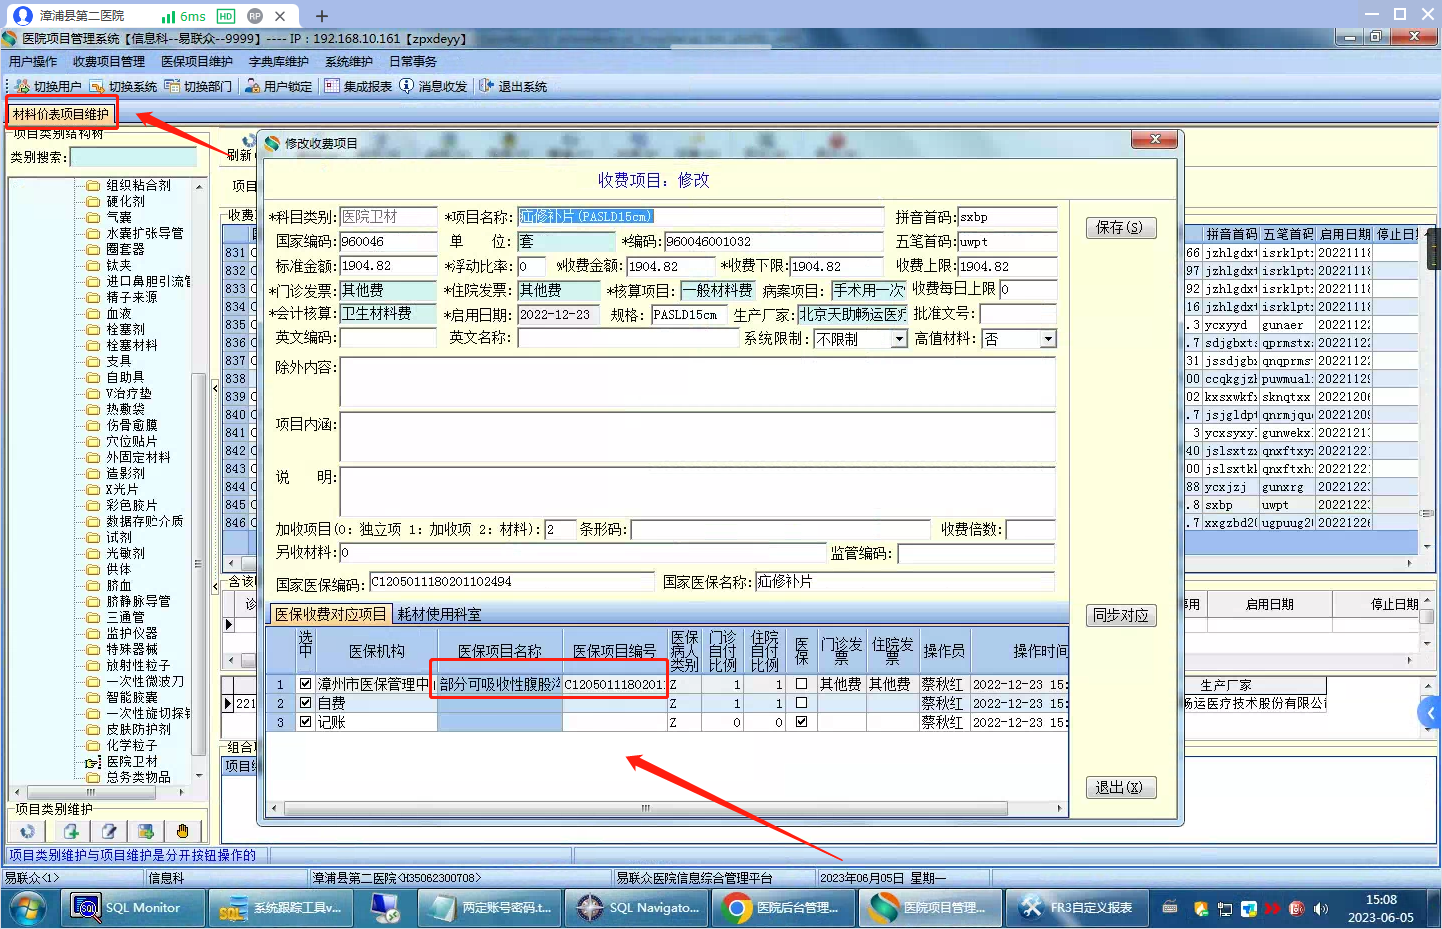1442x929 pixels.
Task: Open the 日常事务 menu
Action: [x=413, y=62]
